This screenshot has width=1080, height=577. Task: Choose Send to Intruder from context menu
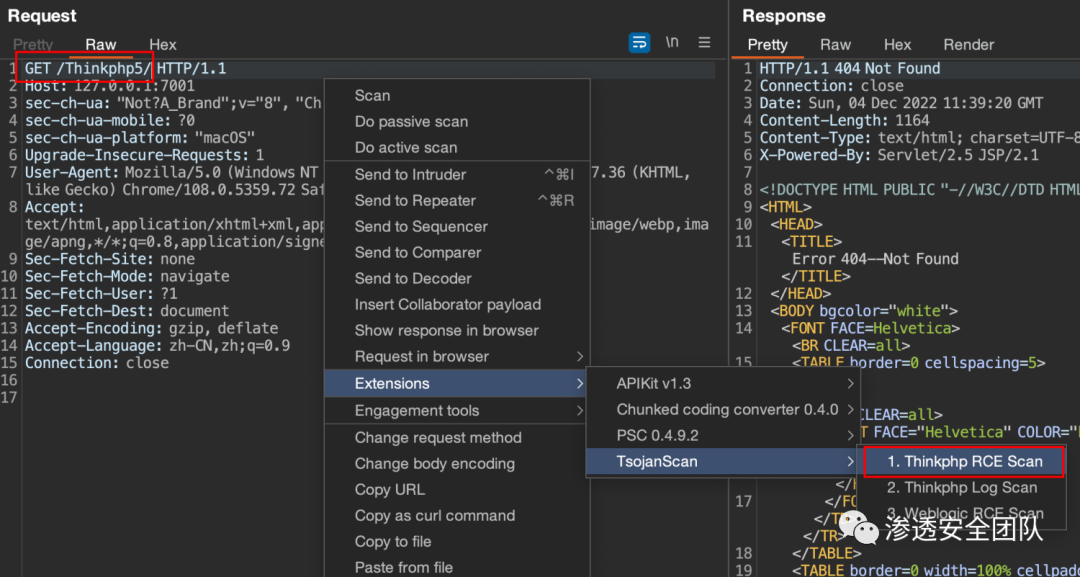pos(410,175)
